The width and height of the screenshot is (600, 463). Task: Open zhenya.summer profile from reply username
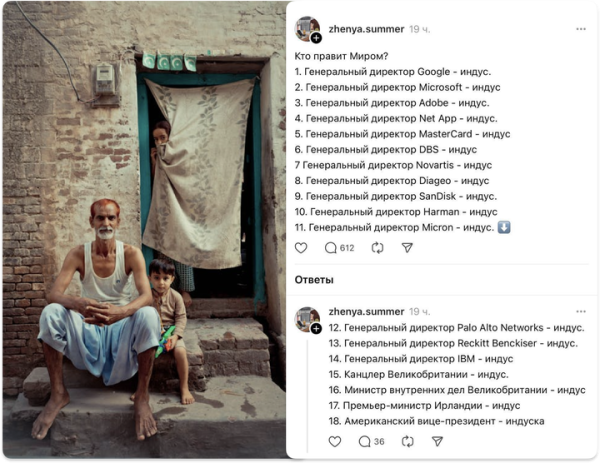point(366,311)
